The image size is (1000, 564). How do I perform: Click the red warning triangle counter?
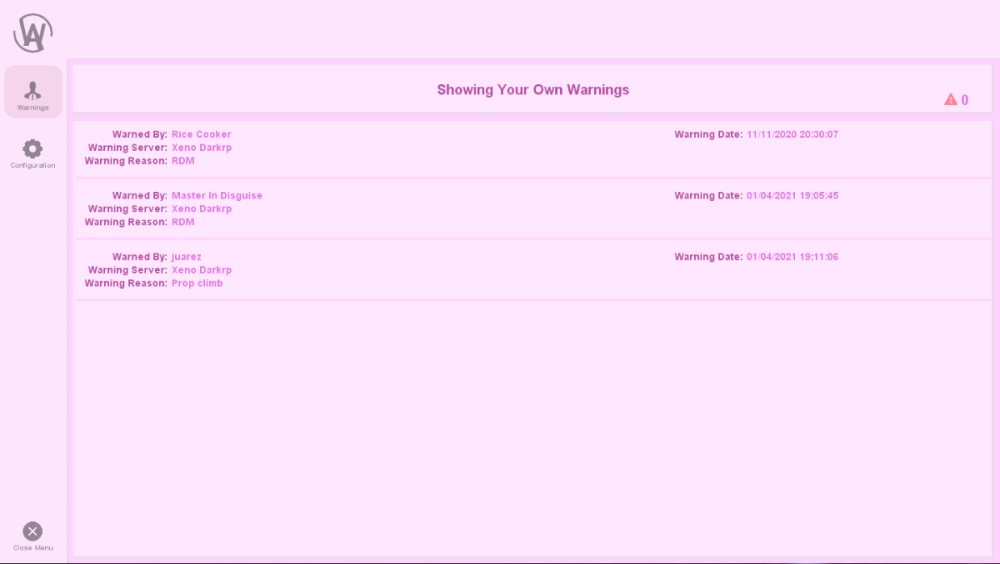click(x=951, y=100)
